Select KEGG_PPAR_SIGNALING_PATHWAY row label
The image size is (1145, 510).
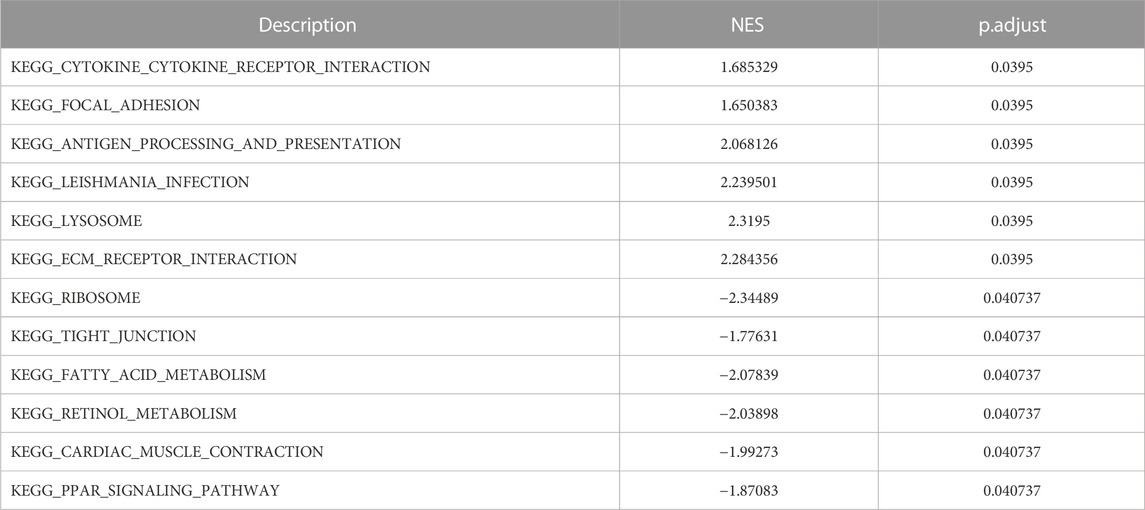click(145, 490)
